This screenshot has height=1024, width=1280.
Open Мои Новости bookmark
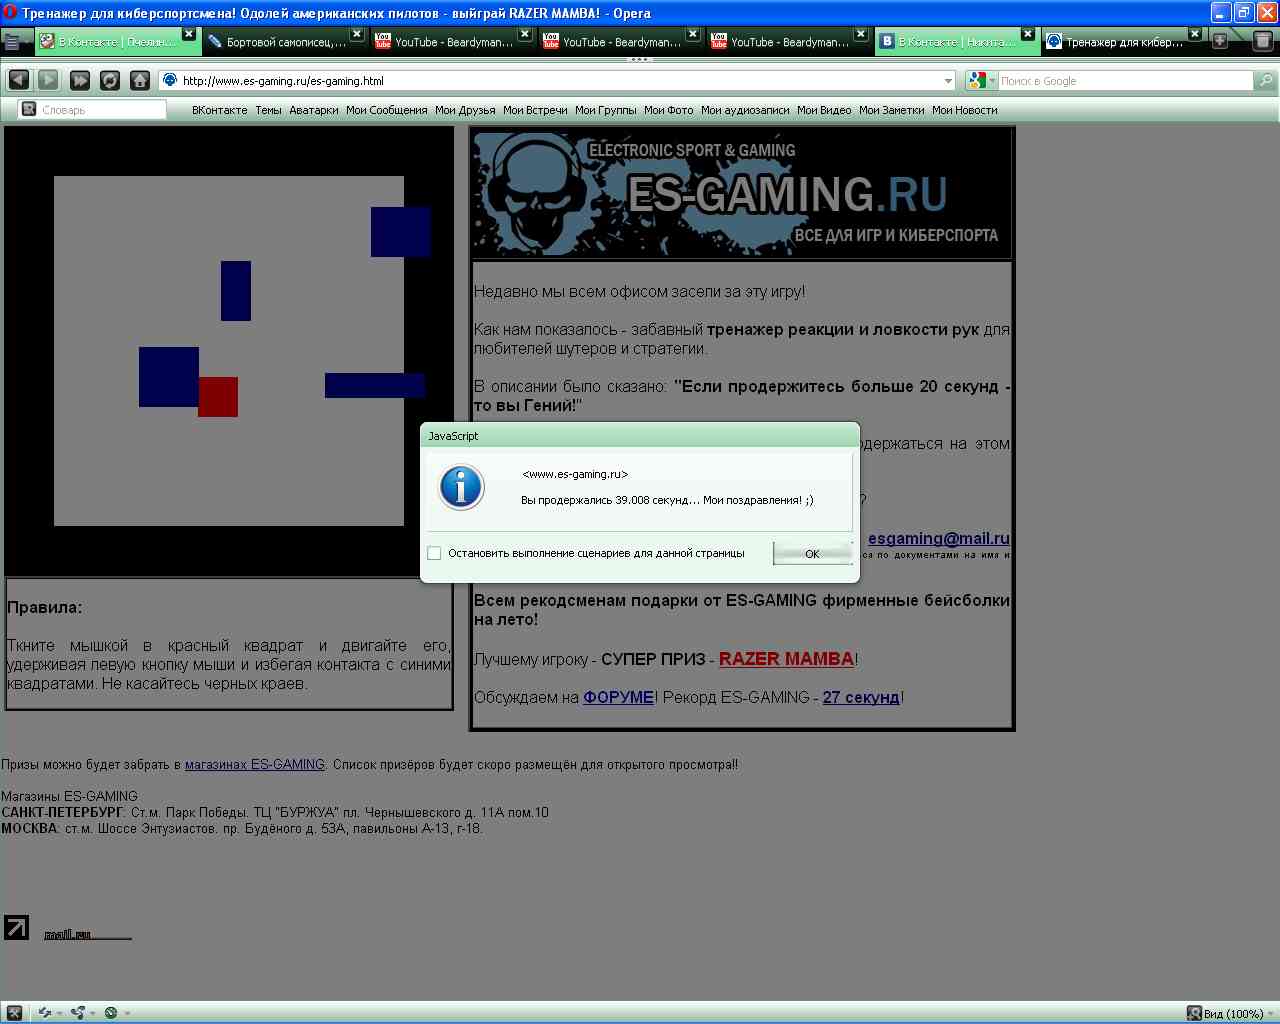964,110
